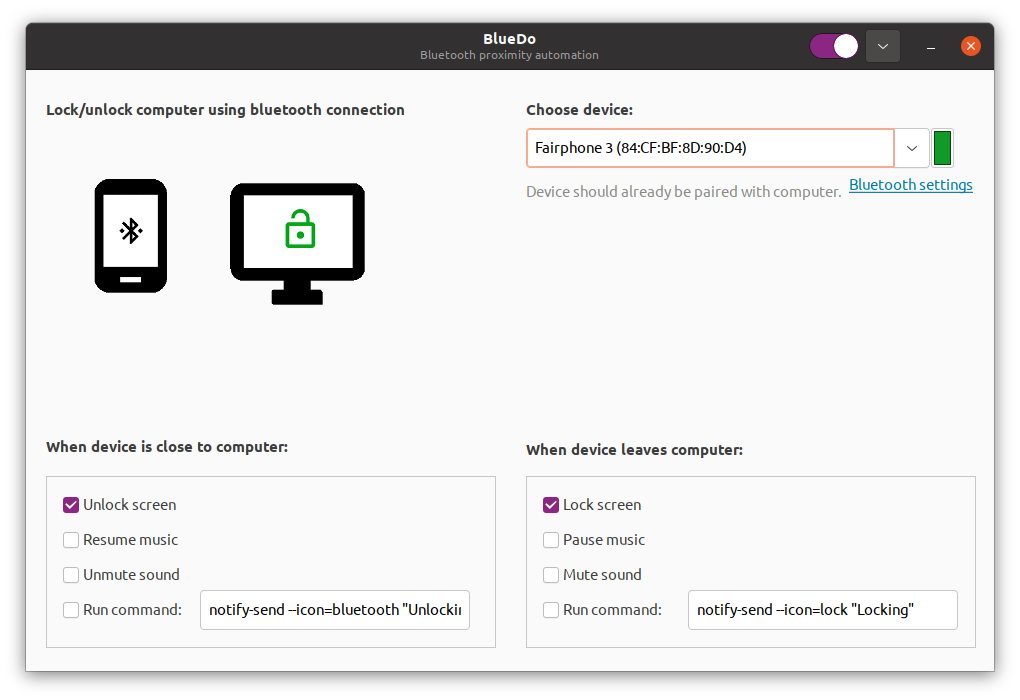Enable the Mute sound checkbox
This screenshot has height=700, width=1020.
(551, 575)
